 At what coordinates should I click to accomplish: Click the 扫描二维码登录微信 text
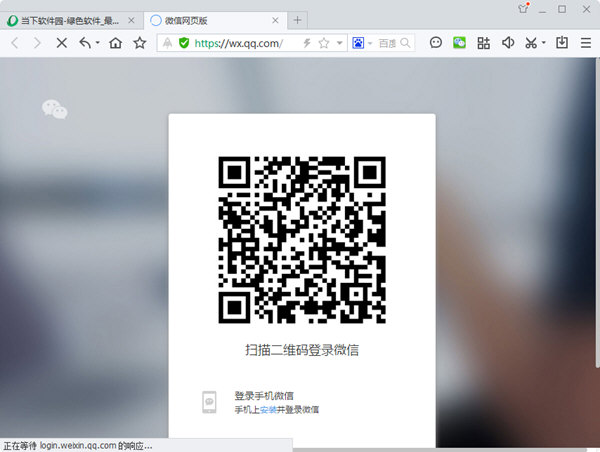(302, 350)
